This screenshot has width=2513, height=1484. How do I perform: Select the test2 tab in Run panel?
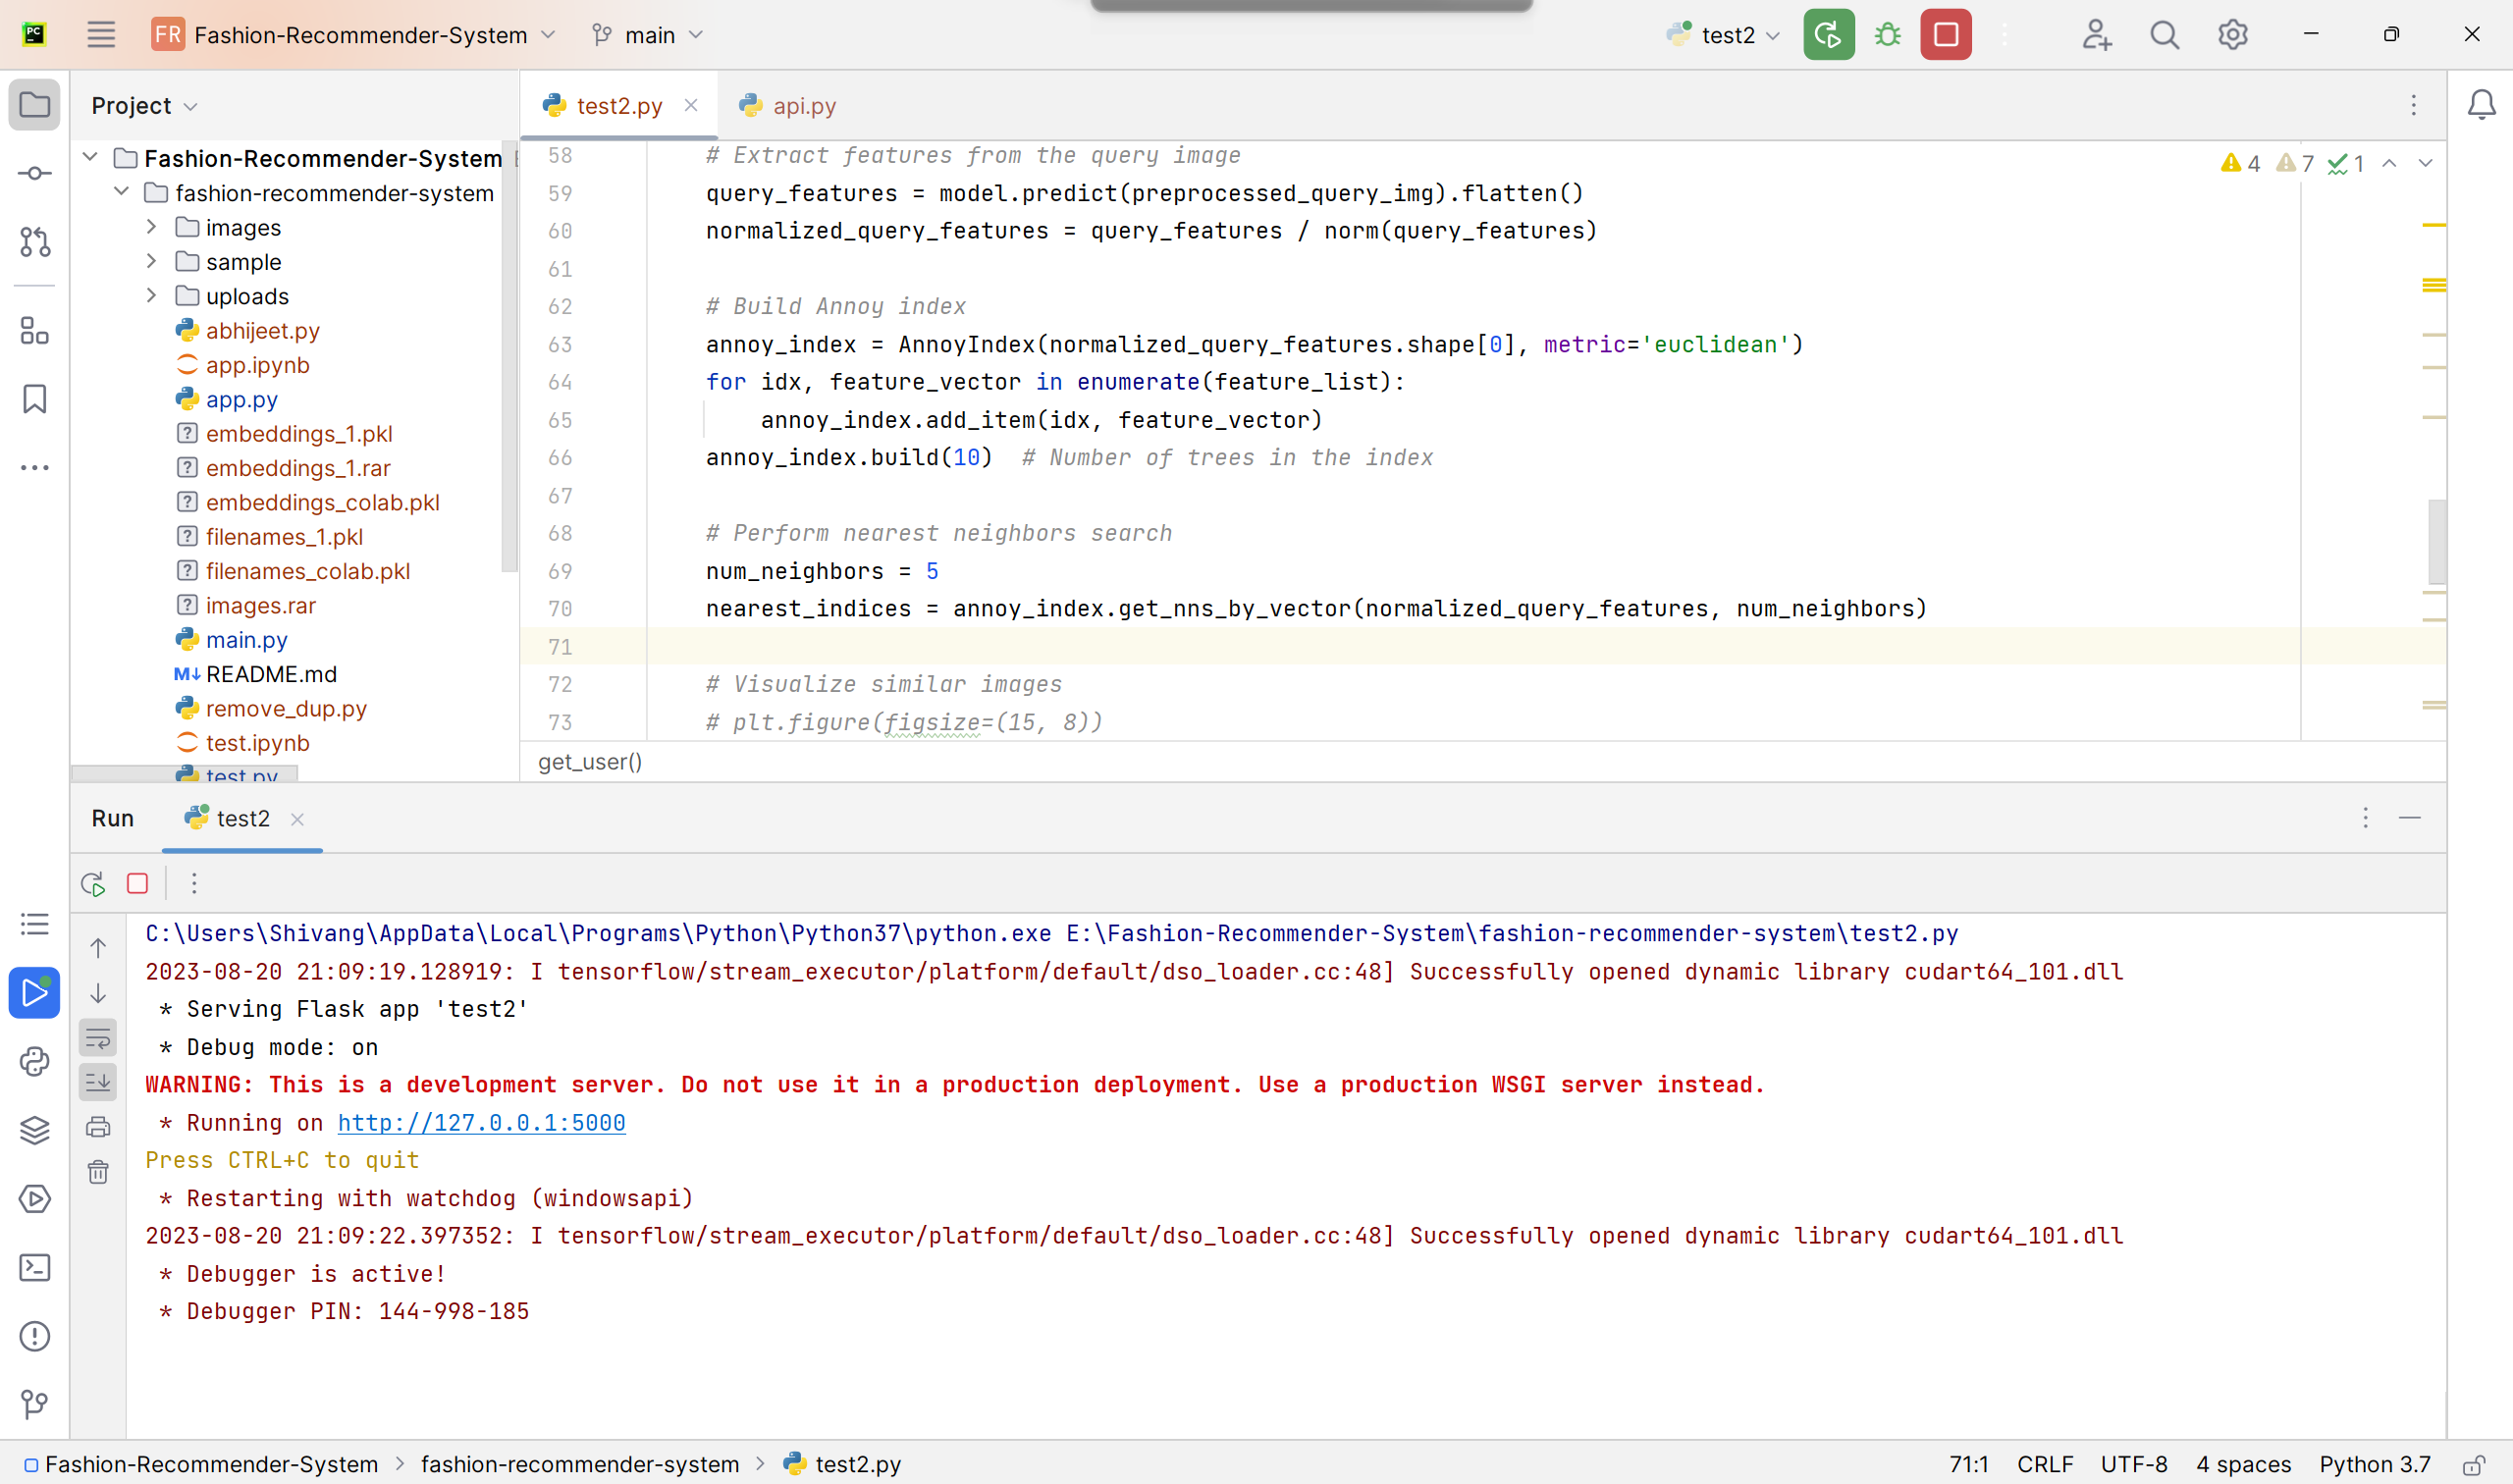coord(242,819)
